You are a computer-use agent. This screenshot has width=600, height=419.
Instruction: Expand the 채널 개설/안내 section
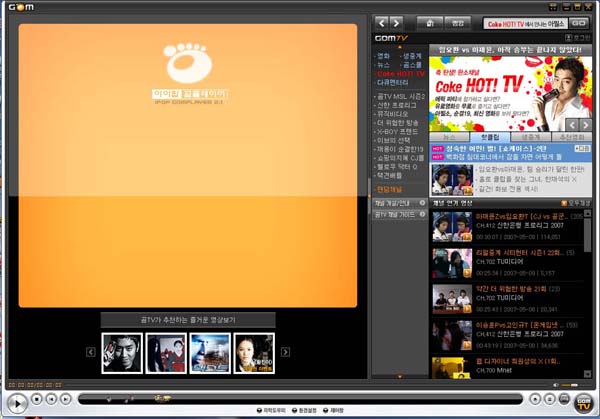399,203
